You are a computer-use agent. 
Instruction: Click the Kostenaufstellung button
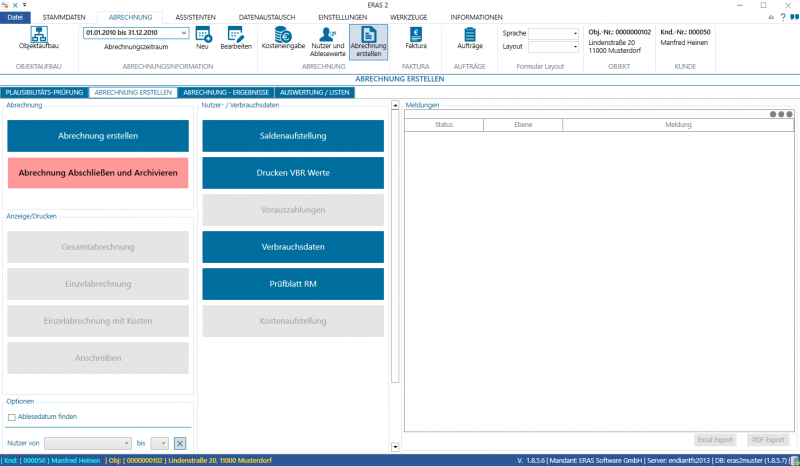click(293, 321)
